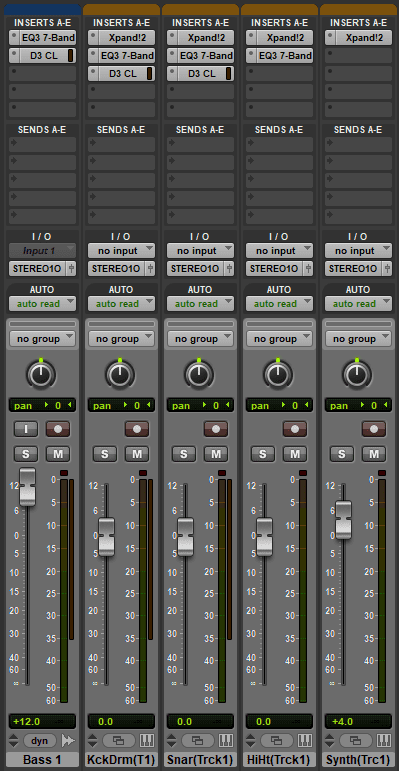Open output window icon on HiHt(Trck1) track
This screenshot has height=771, width=399.
[x=277, y=740]
